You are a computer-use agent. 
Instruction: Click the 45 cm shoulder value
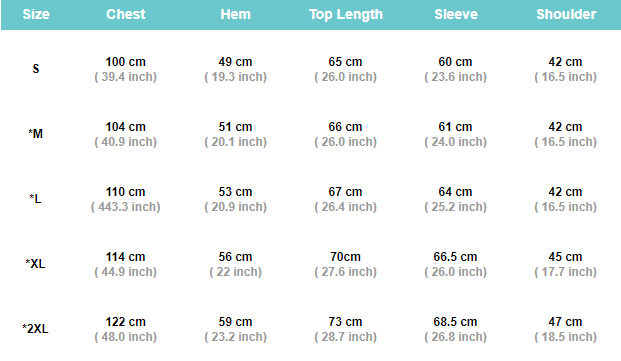565,257
